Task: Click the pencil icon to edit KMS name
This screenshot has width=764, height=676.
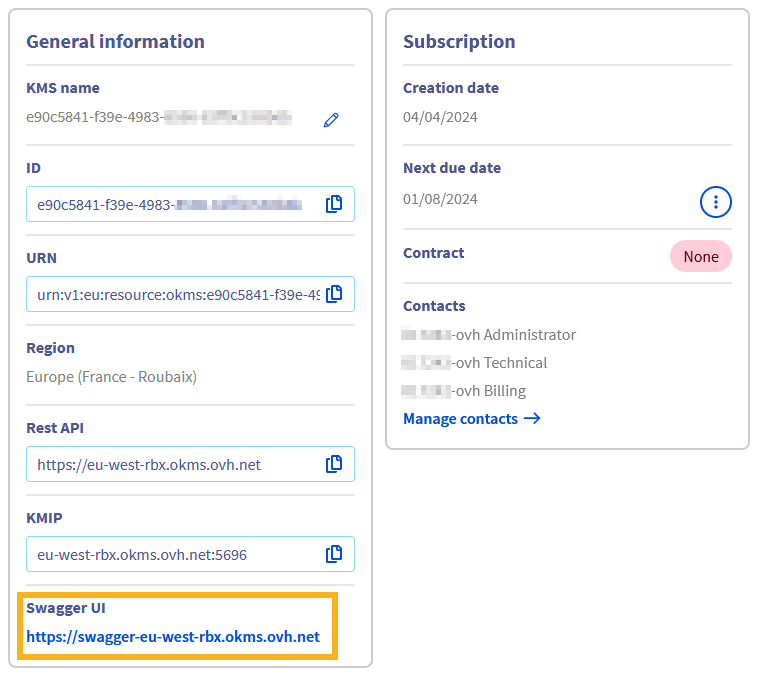Action: [331, 120]
